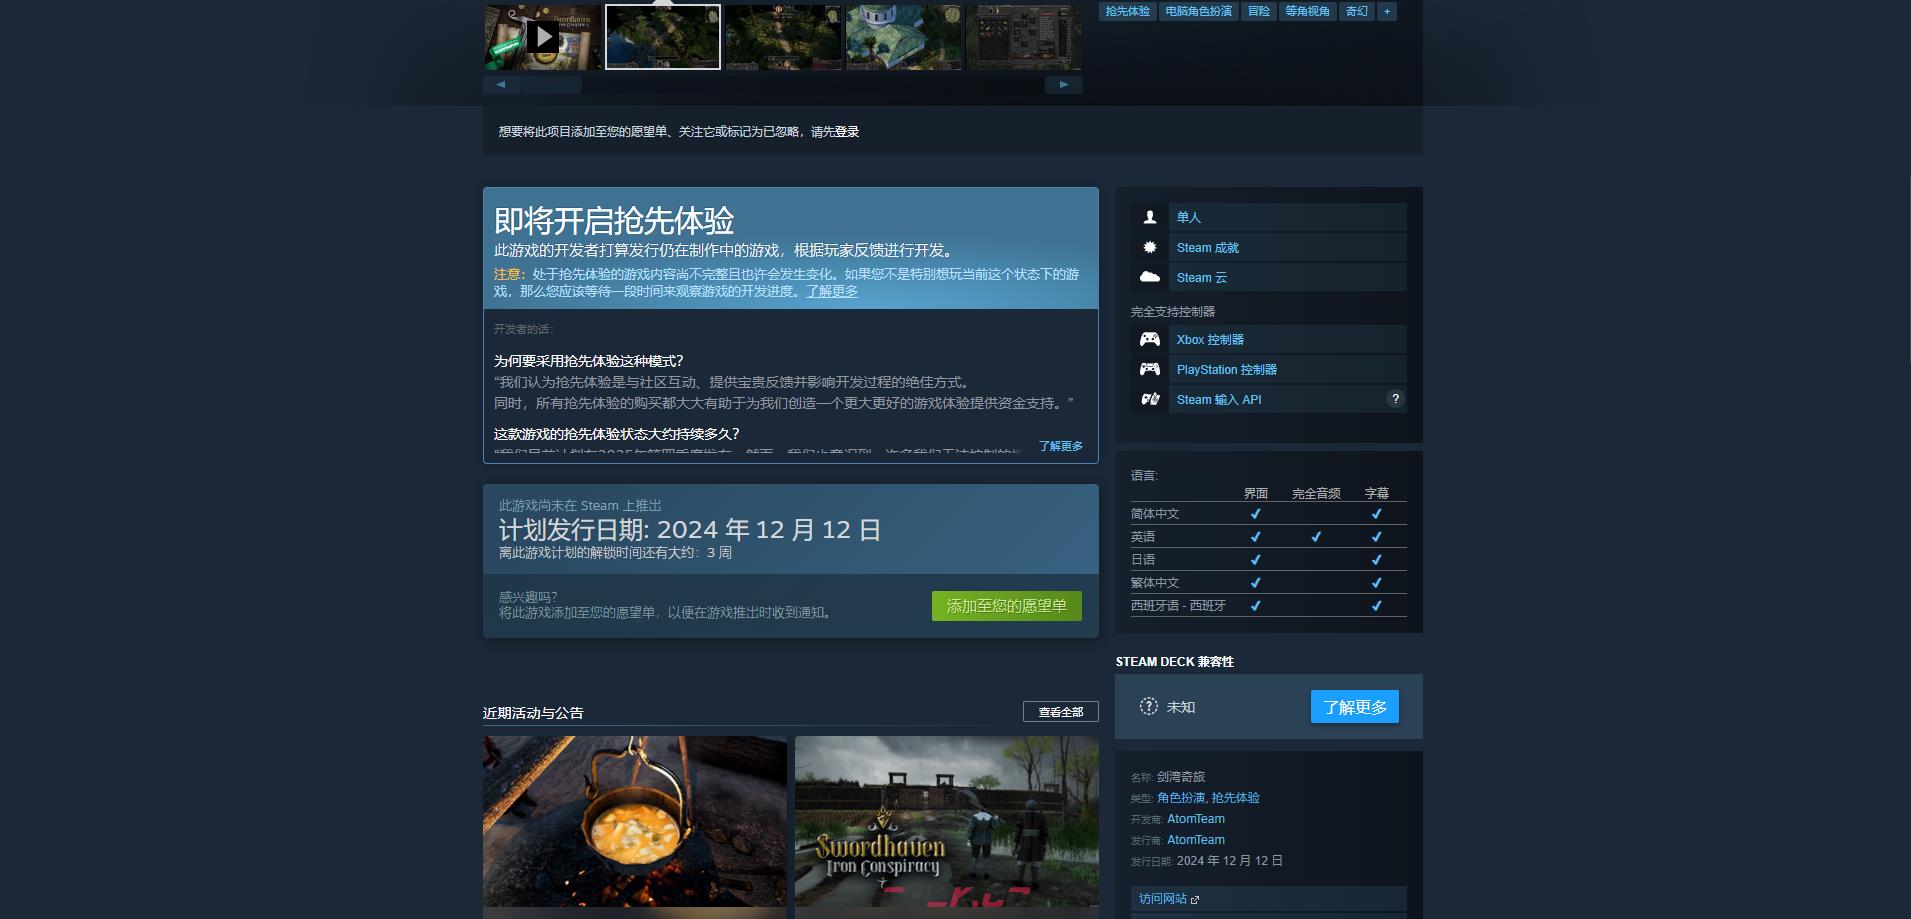This screenshot has height=919, width=1911.
Task: Click the left arrow of thumbnail strip
Action: pyautogui.click(x=501, y=85)
